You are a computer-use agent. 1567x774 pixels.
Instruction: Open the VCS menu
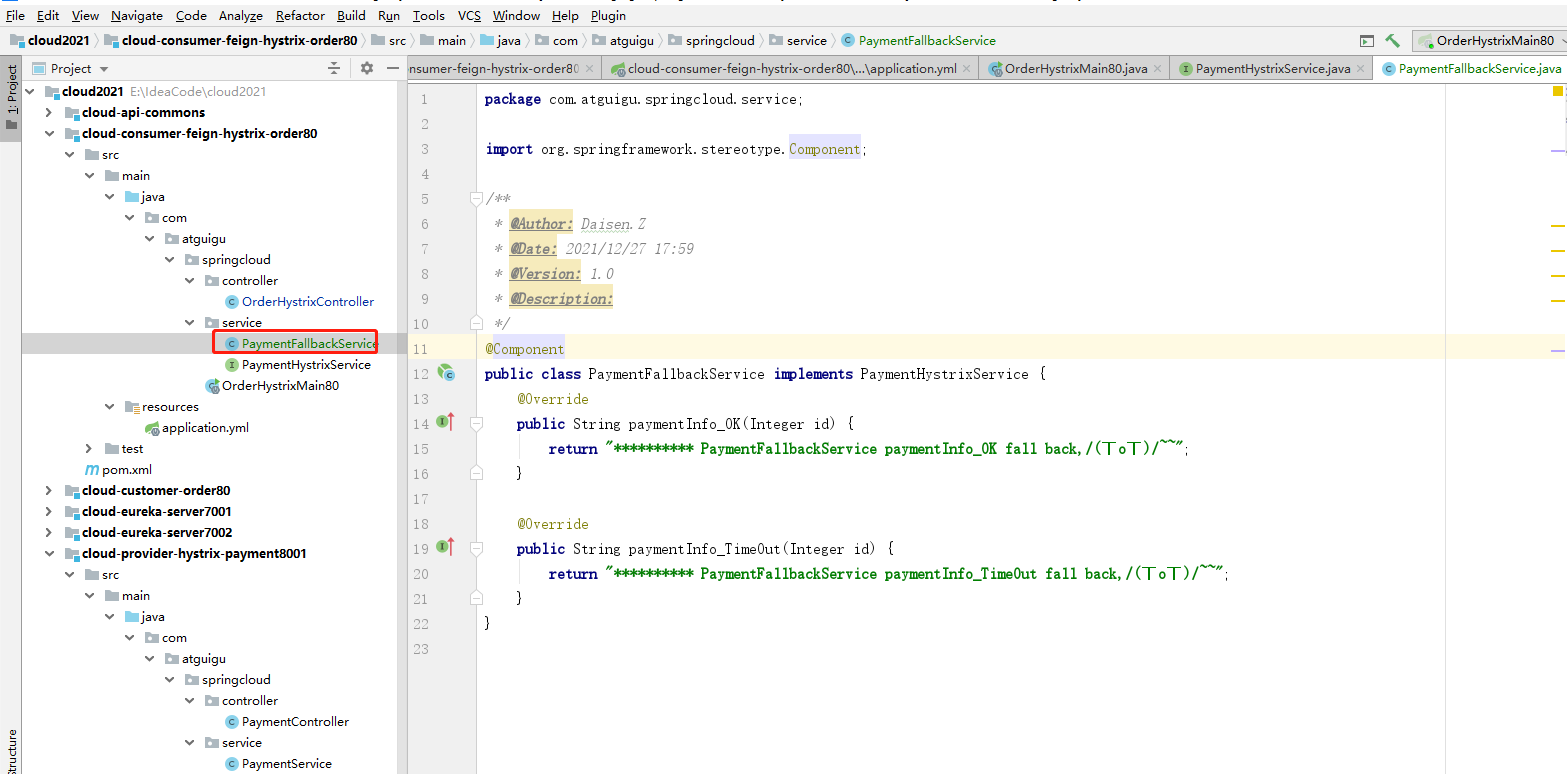[x=469, y=15]
